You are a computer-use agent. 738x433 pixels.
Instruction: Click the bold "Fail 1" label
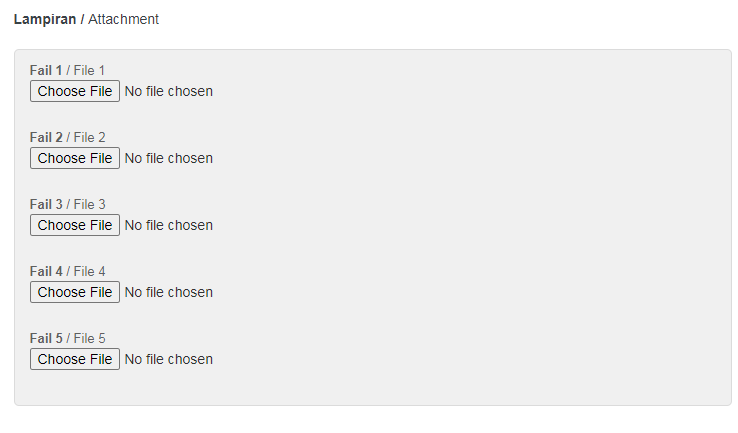[x=46, y=71]
